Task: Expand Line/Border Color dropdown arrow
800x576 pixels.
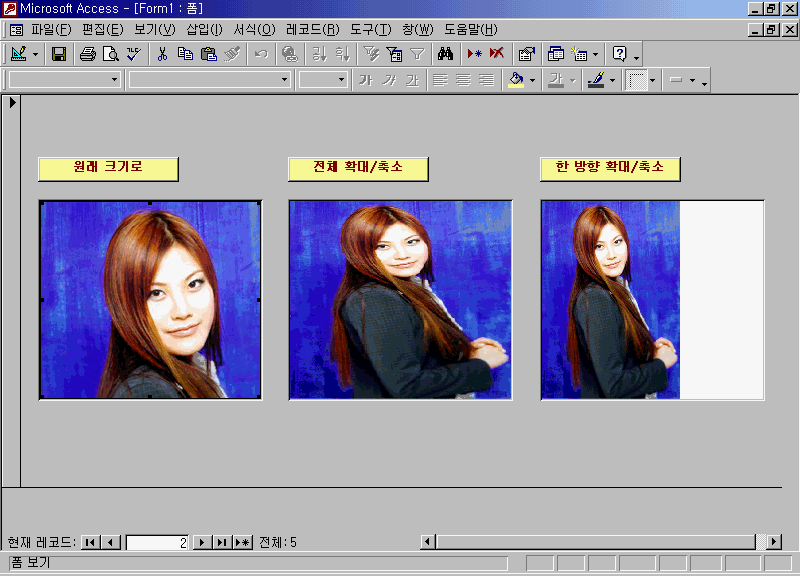Action: pos(612,81)
